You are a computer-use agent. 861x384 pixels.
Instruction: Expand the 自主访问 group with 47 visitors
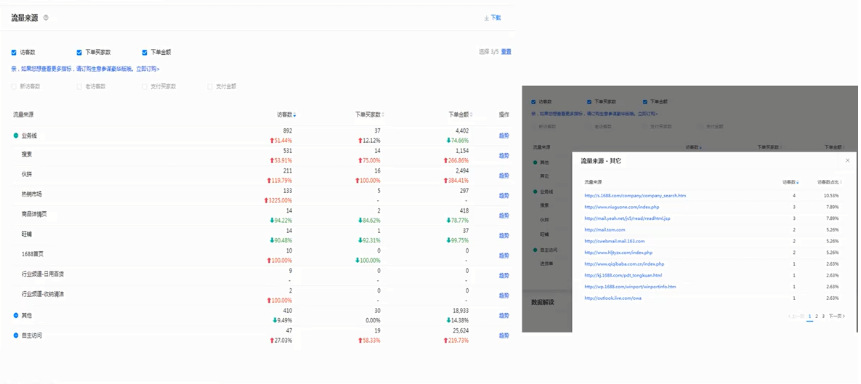(x=16, y=335)
